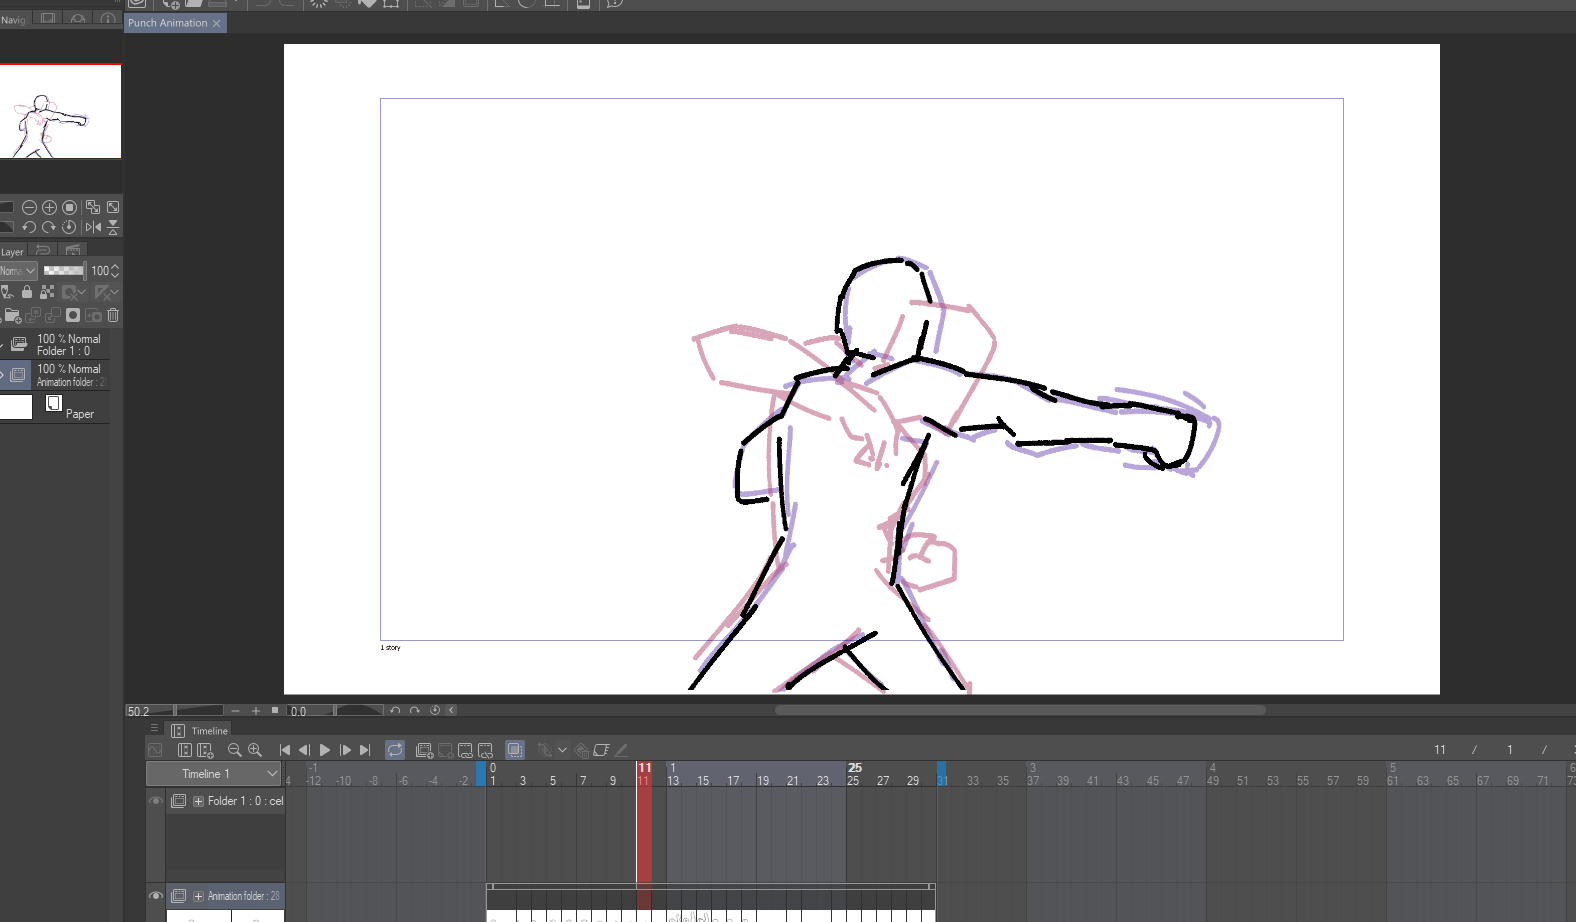Click the layer opacity stepper arrows

(115, 271)
